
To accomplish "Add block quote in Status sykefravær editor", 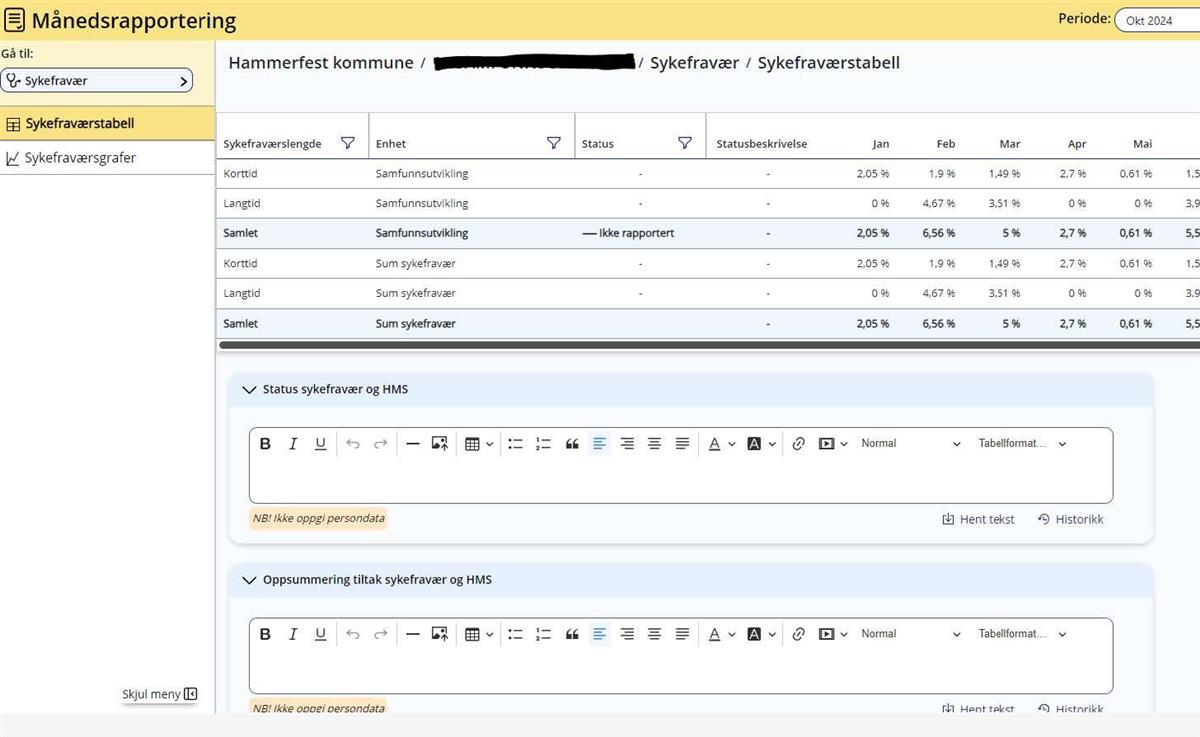I will (572, 444).
